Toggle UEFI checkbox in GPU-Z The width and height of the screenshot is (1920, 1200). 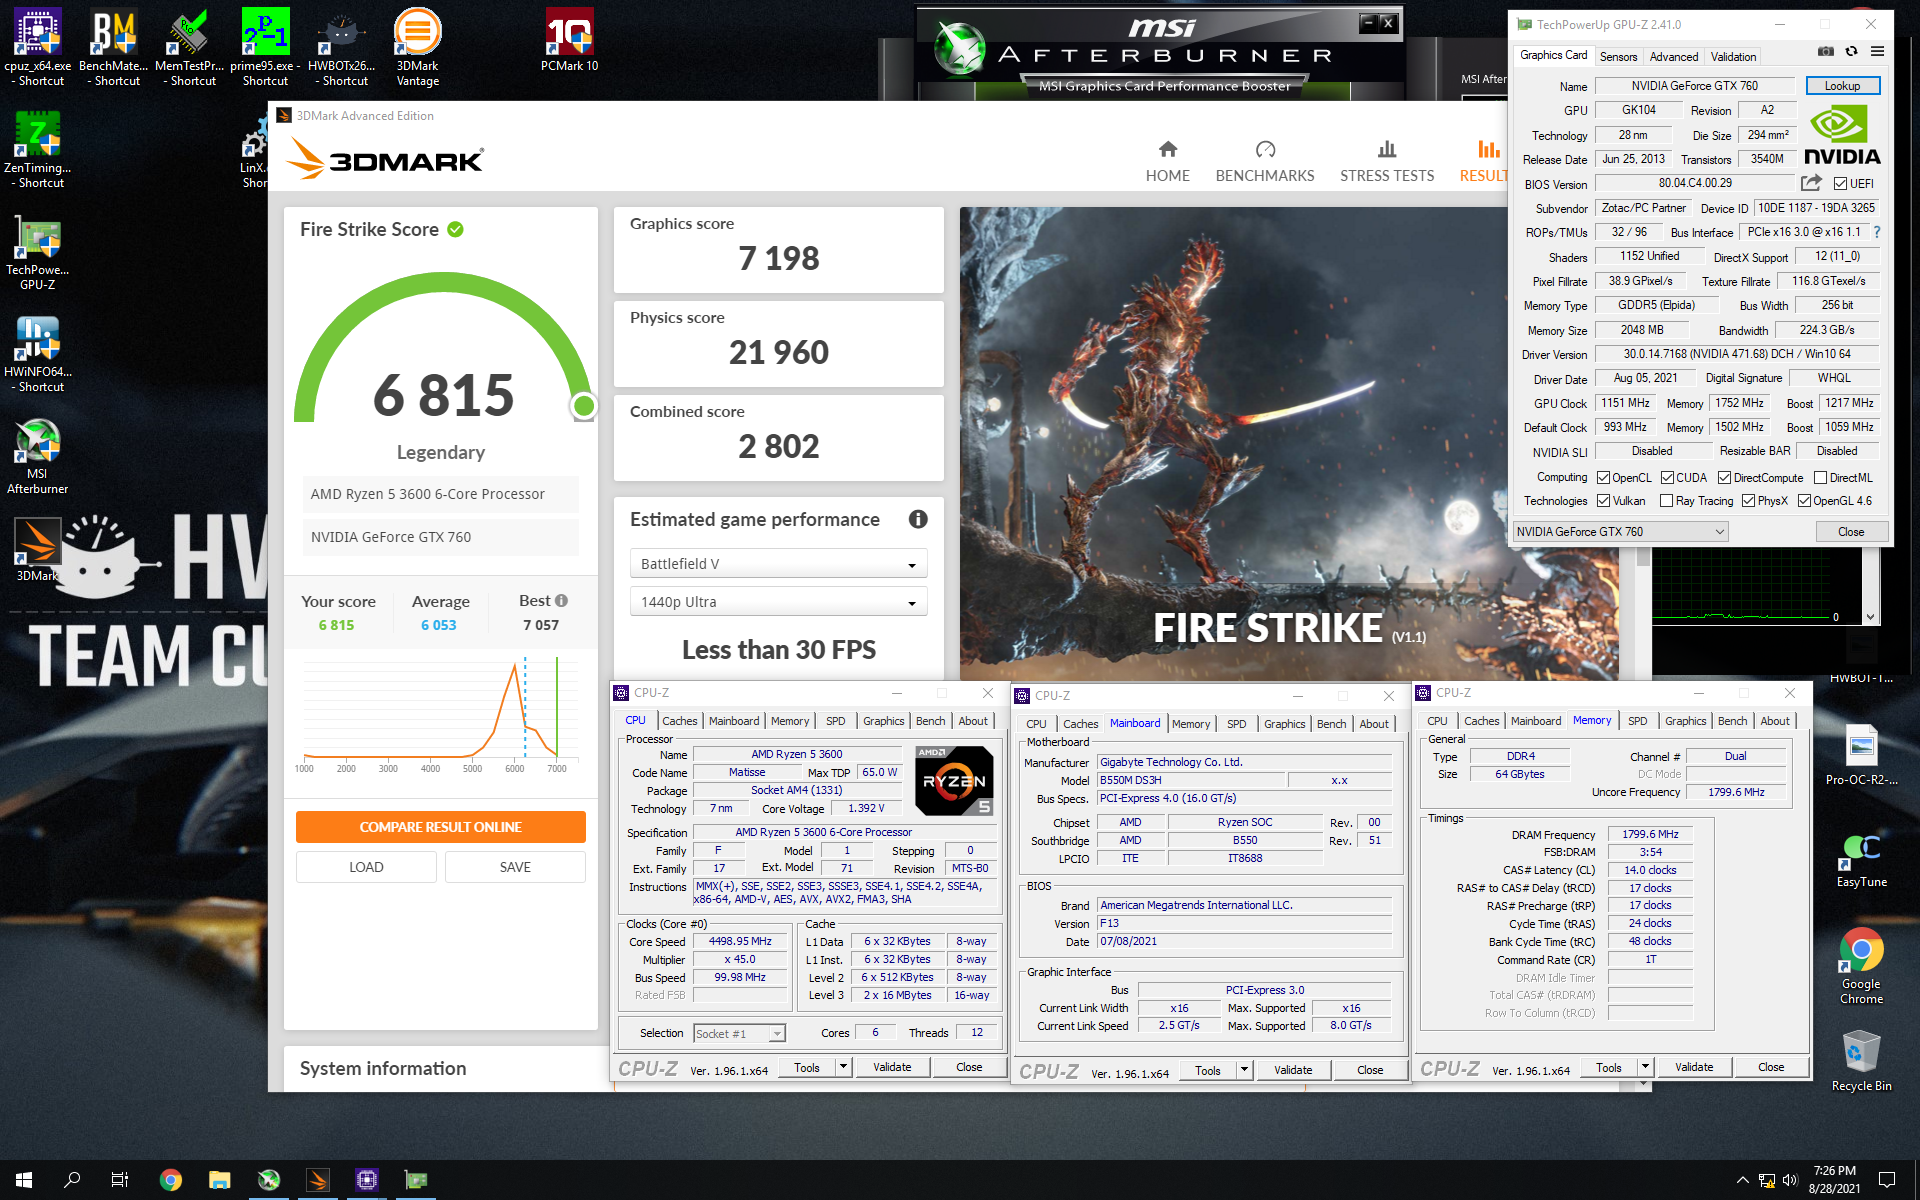point(1840,184)
